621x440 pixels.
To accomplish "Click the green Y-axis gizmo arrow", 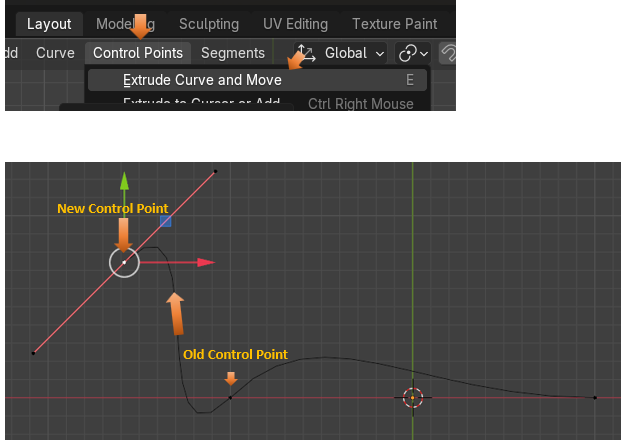I will tap(124, 180).
